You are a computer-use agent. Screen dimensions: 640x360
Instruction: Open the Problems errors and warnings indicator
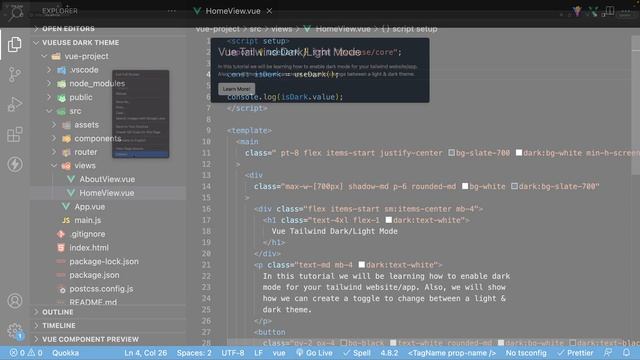tap(26, 353)
